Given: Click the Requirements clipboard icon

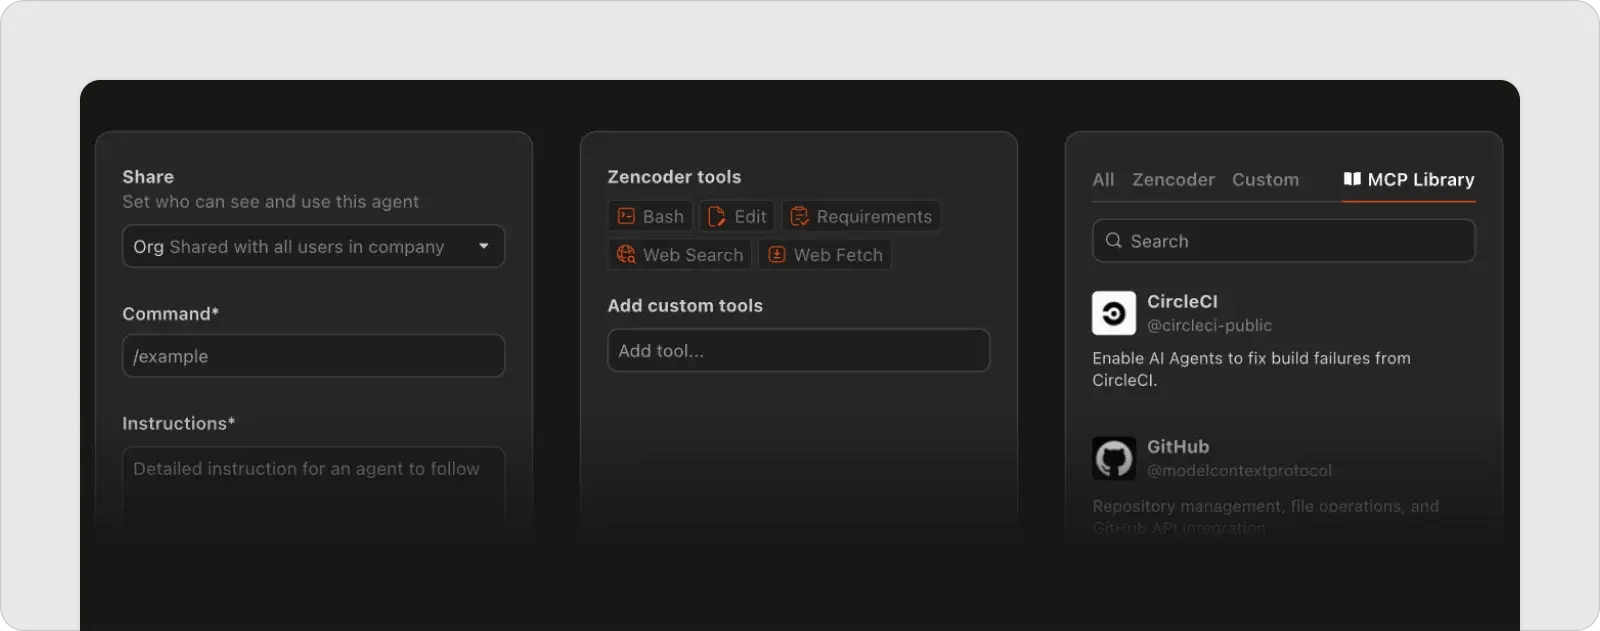Looking at the screenshot, I should (799, 216).
